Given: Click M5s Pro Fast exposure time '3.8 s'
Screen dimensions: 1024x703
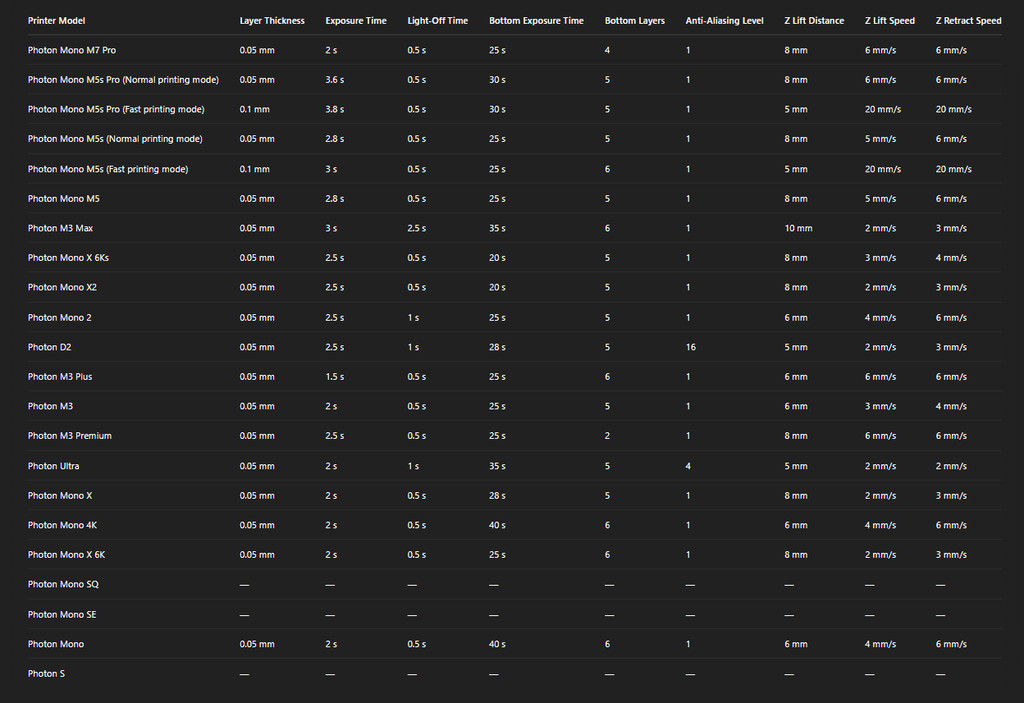Looking at the screenshot, I should (x=334, y=109).
